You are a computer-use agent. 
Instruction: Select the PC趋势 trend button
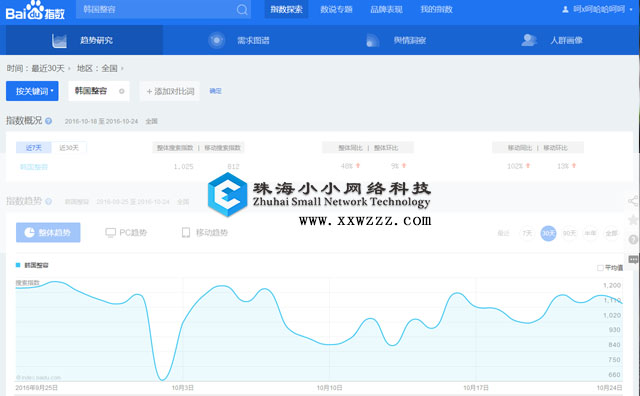126,232
